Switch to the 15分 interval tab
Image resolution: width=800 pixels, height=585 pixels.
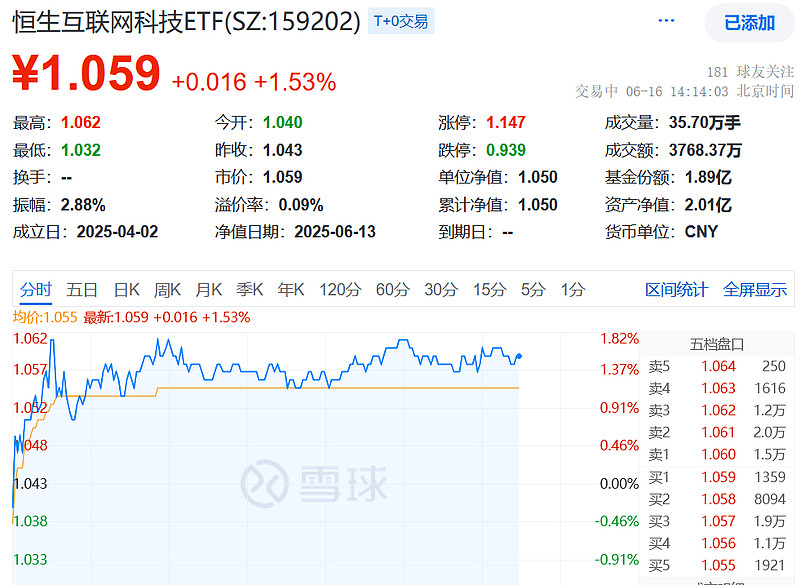(x=489, y=290)
